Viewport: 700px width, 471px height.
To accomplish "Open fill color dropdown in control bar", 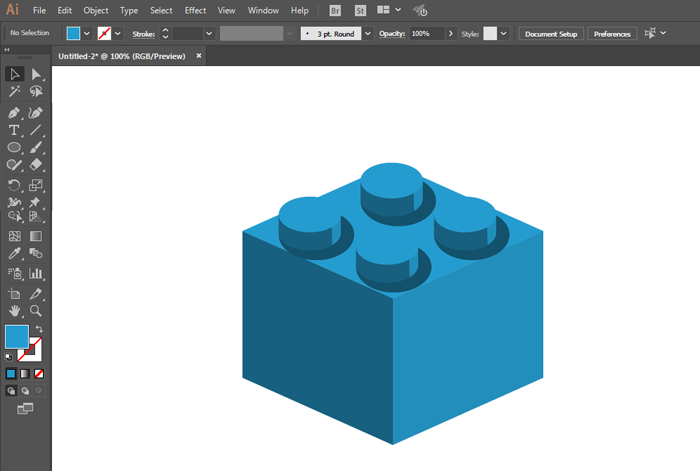I will [89, 33].
